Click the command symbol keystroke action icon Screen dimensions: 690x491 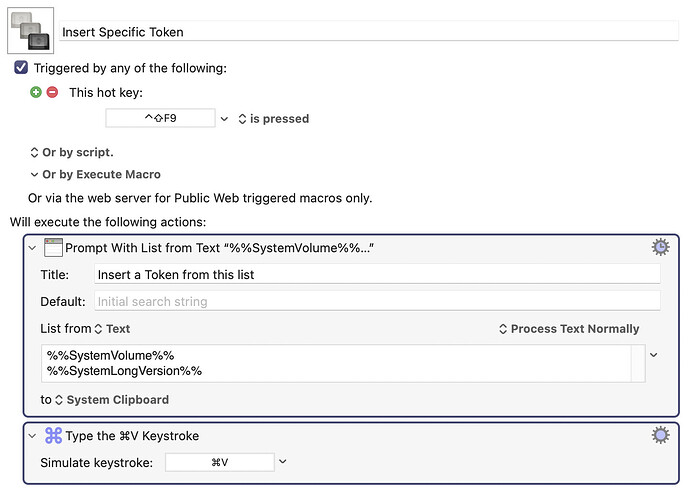pyautogui.click(x=53, y=436)
